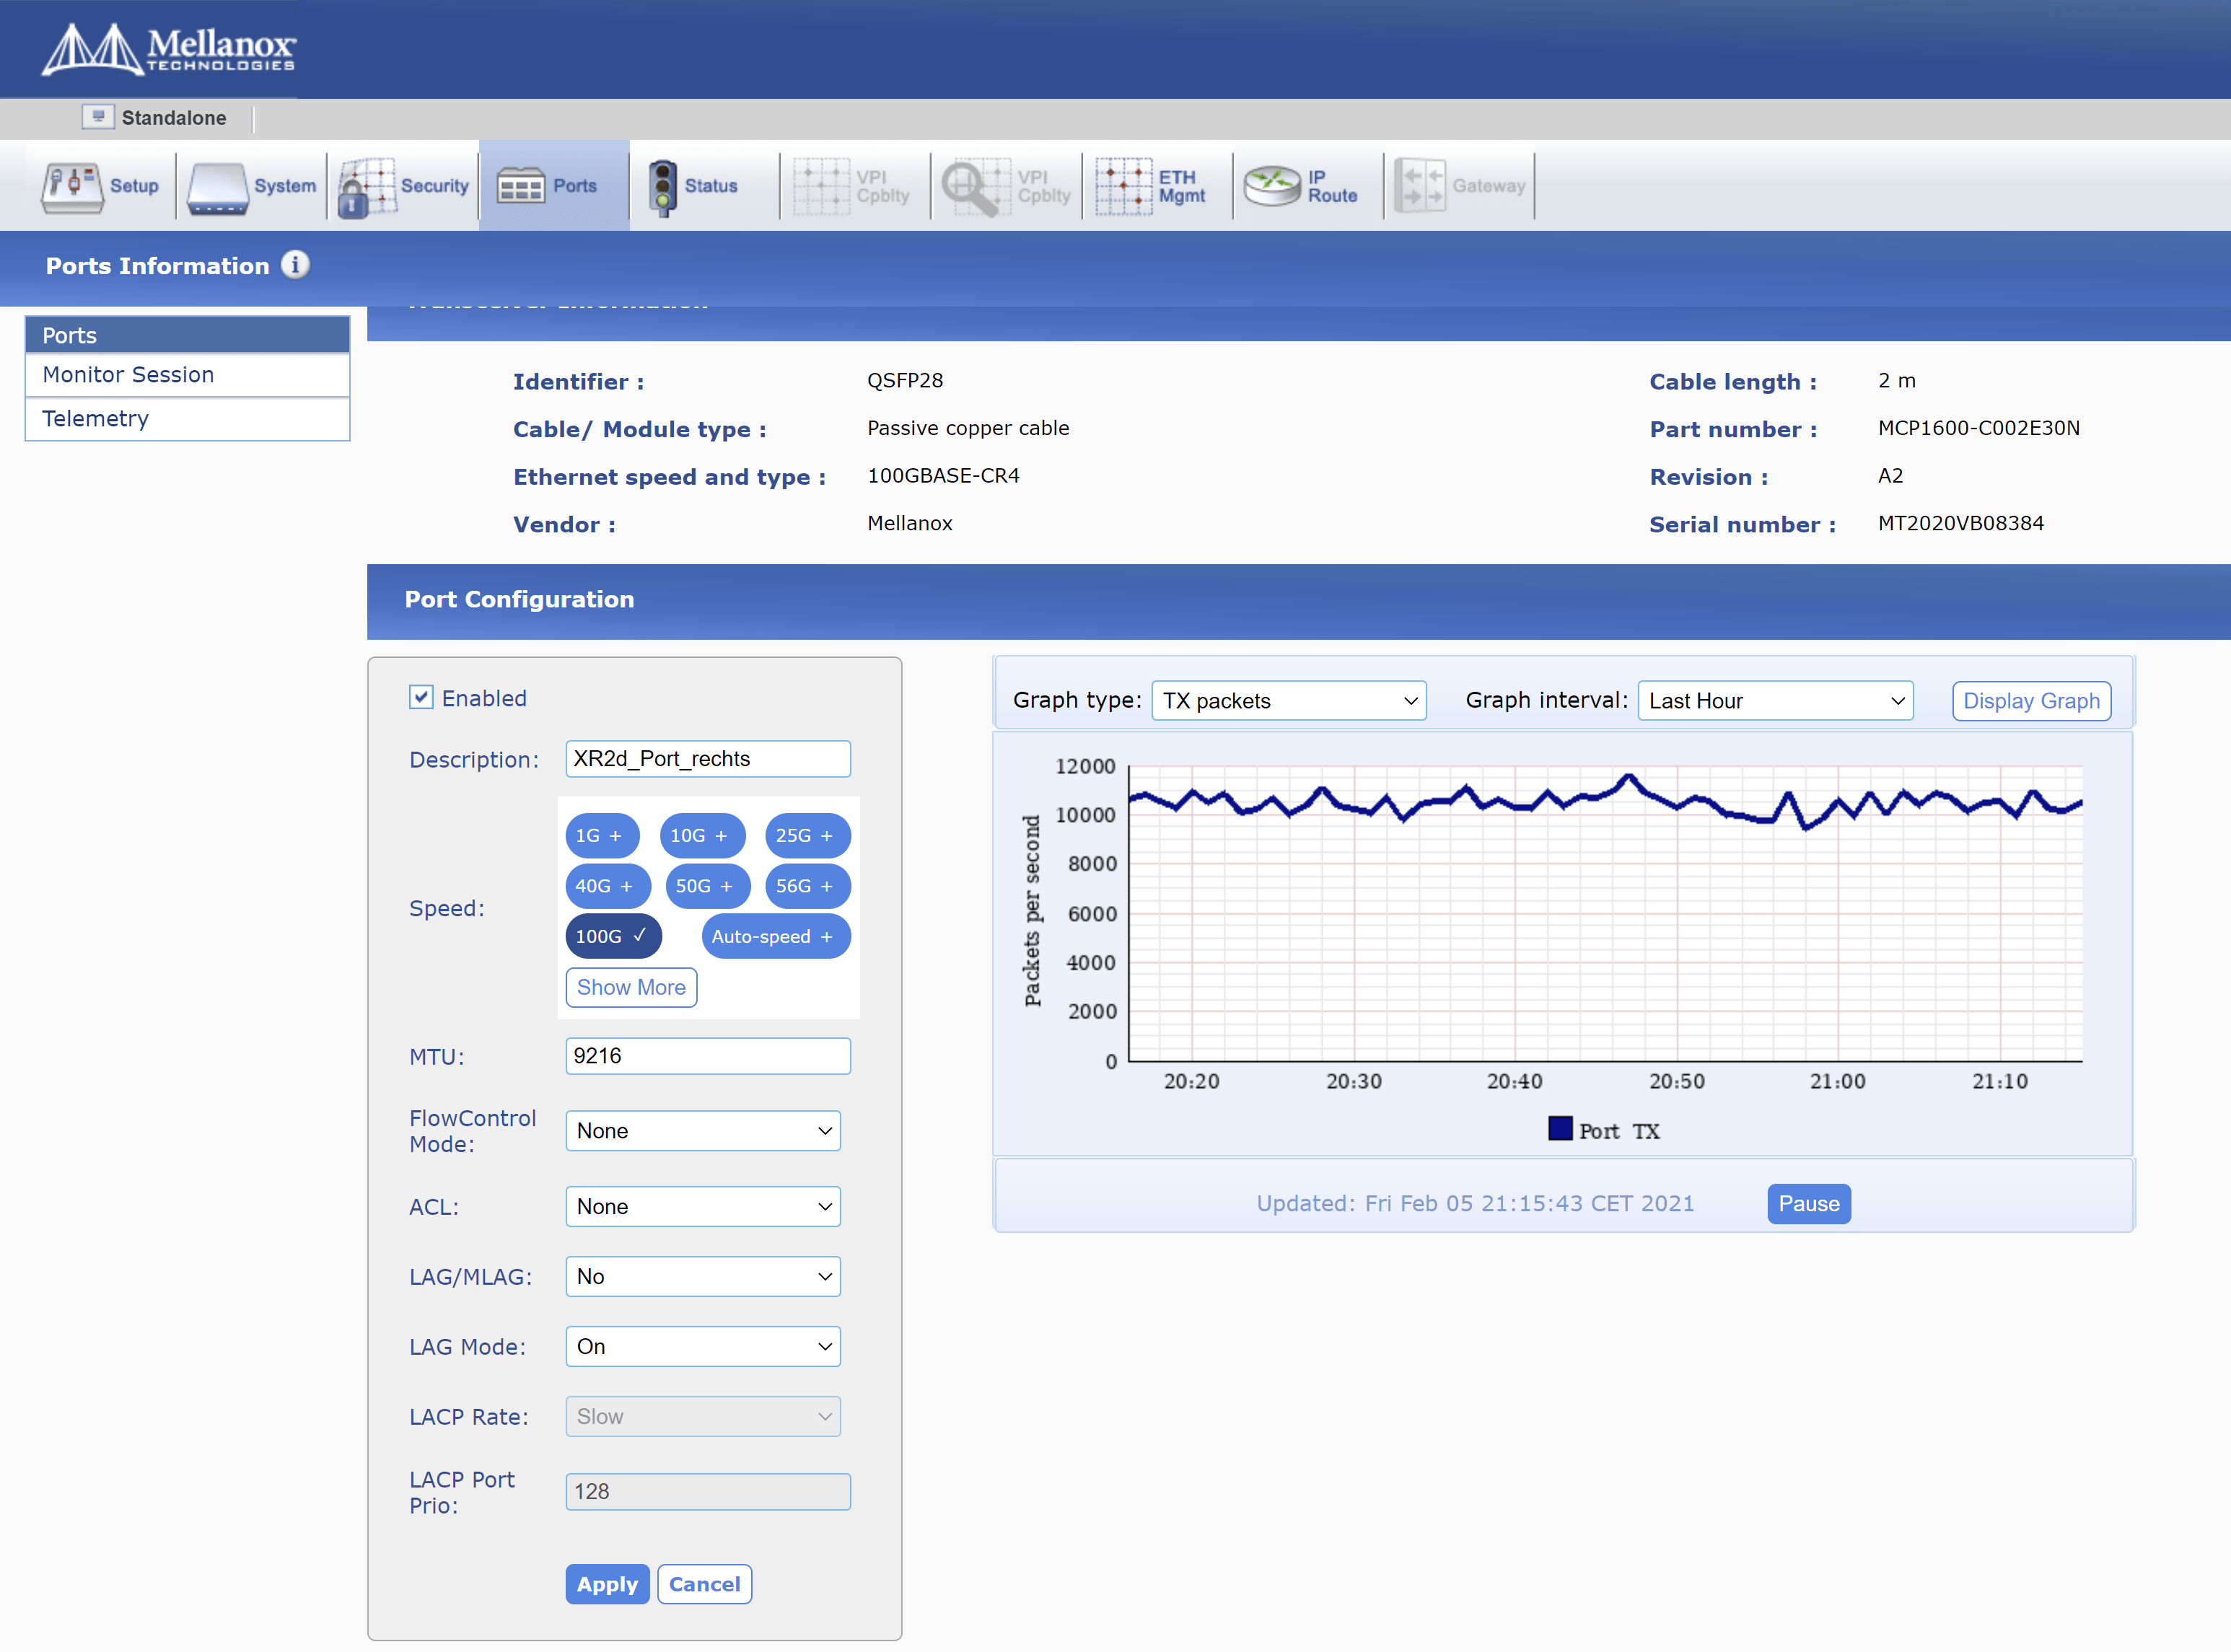The width and height of the screenshot is (2231, 1652).
Task: Open the Telemetry sidebar item
Action: pos(96,419)
